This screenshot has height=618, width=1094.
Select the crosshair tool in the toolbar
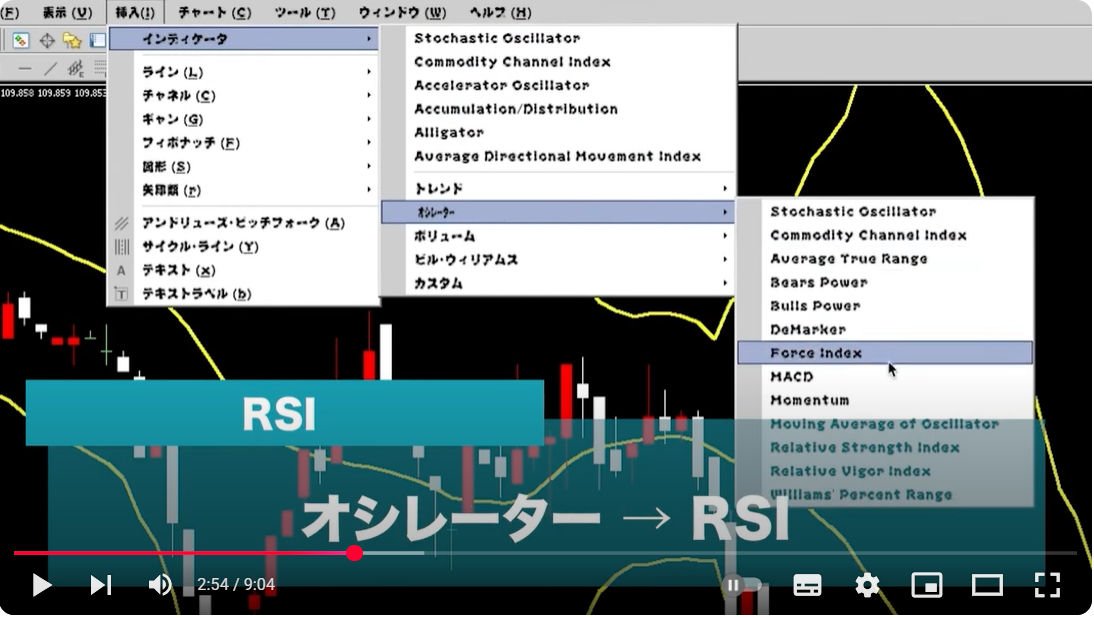[47, 40]
